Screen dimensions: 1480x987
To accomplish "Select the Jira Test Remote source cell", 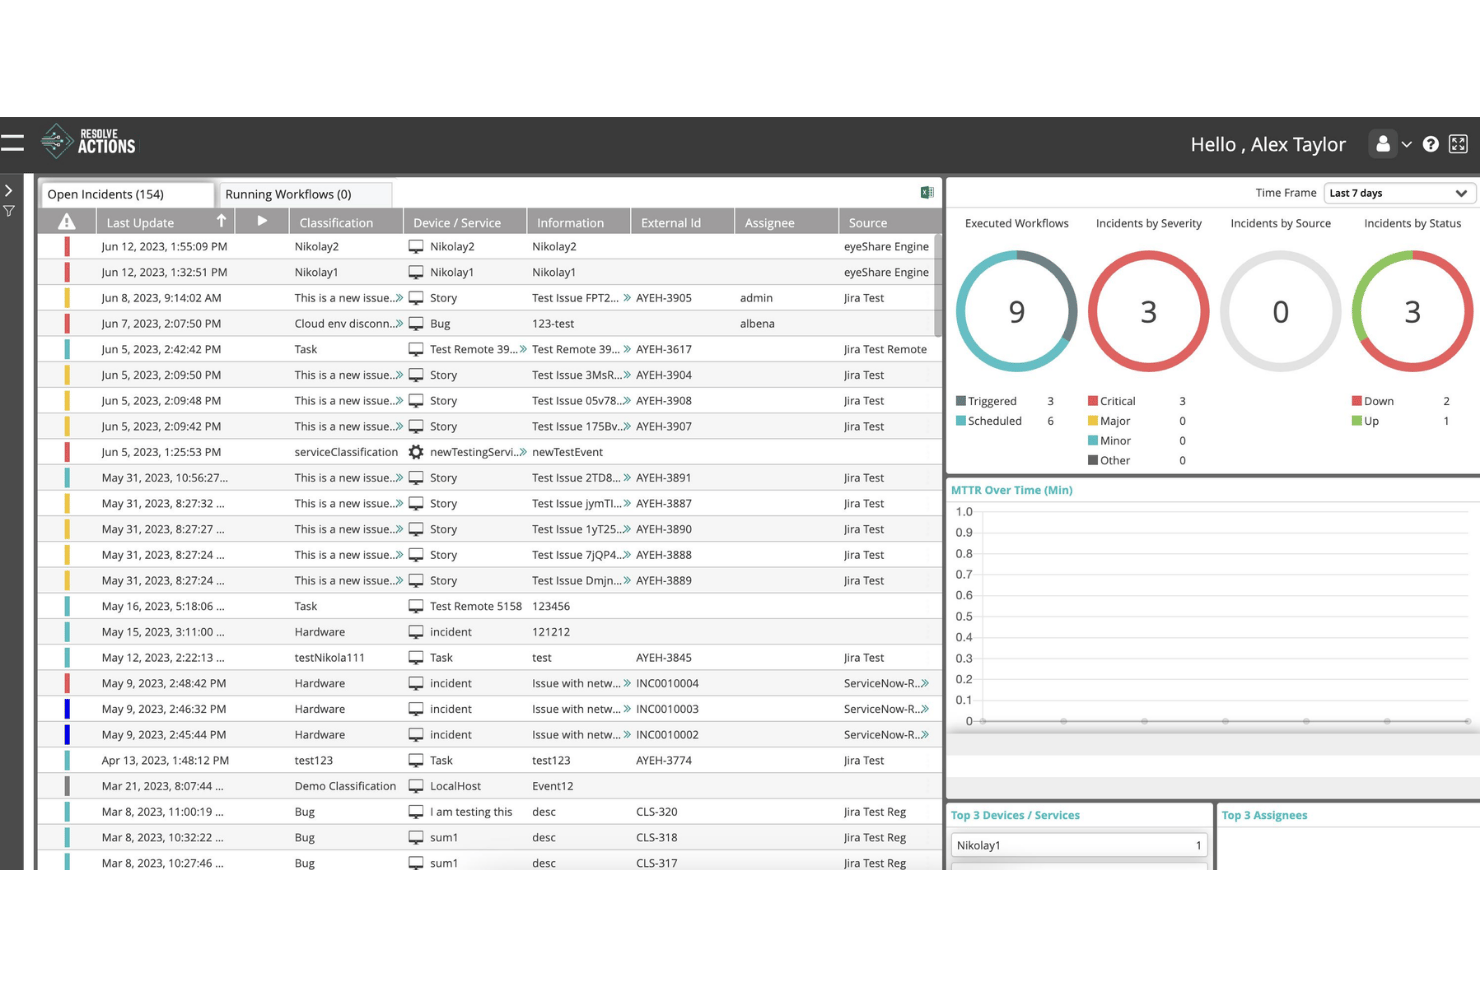I will 885,349.
